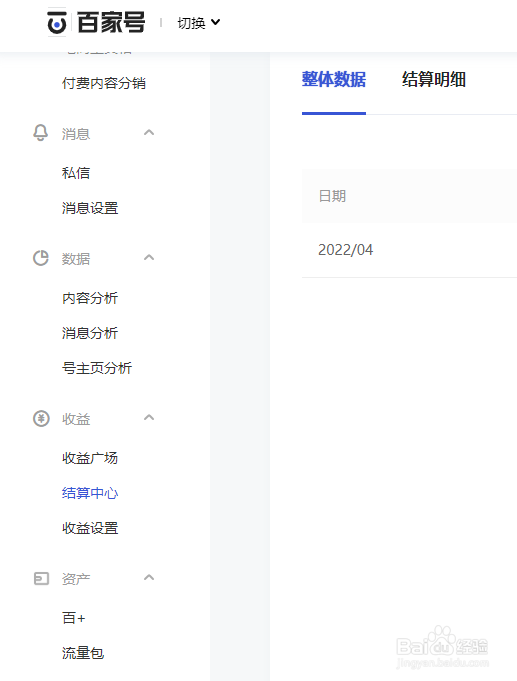The width and height of the screenshot is (517, 681).
Task: Switch to the 整体数据 tab
Action: (334, 79)
